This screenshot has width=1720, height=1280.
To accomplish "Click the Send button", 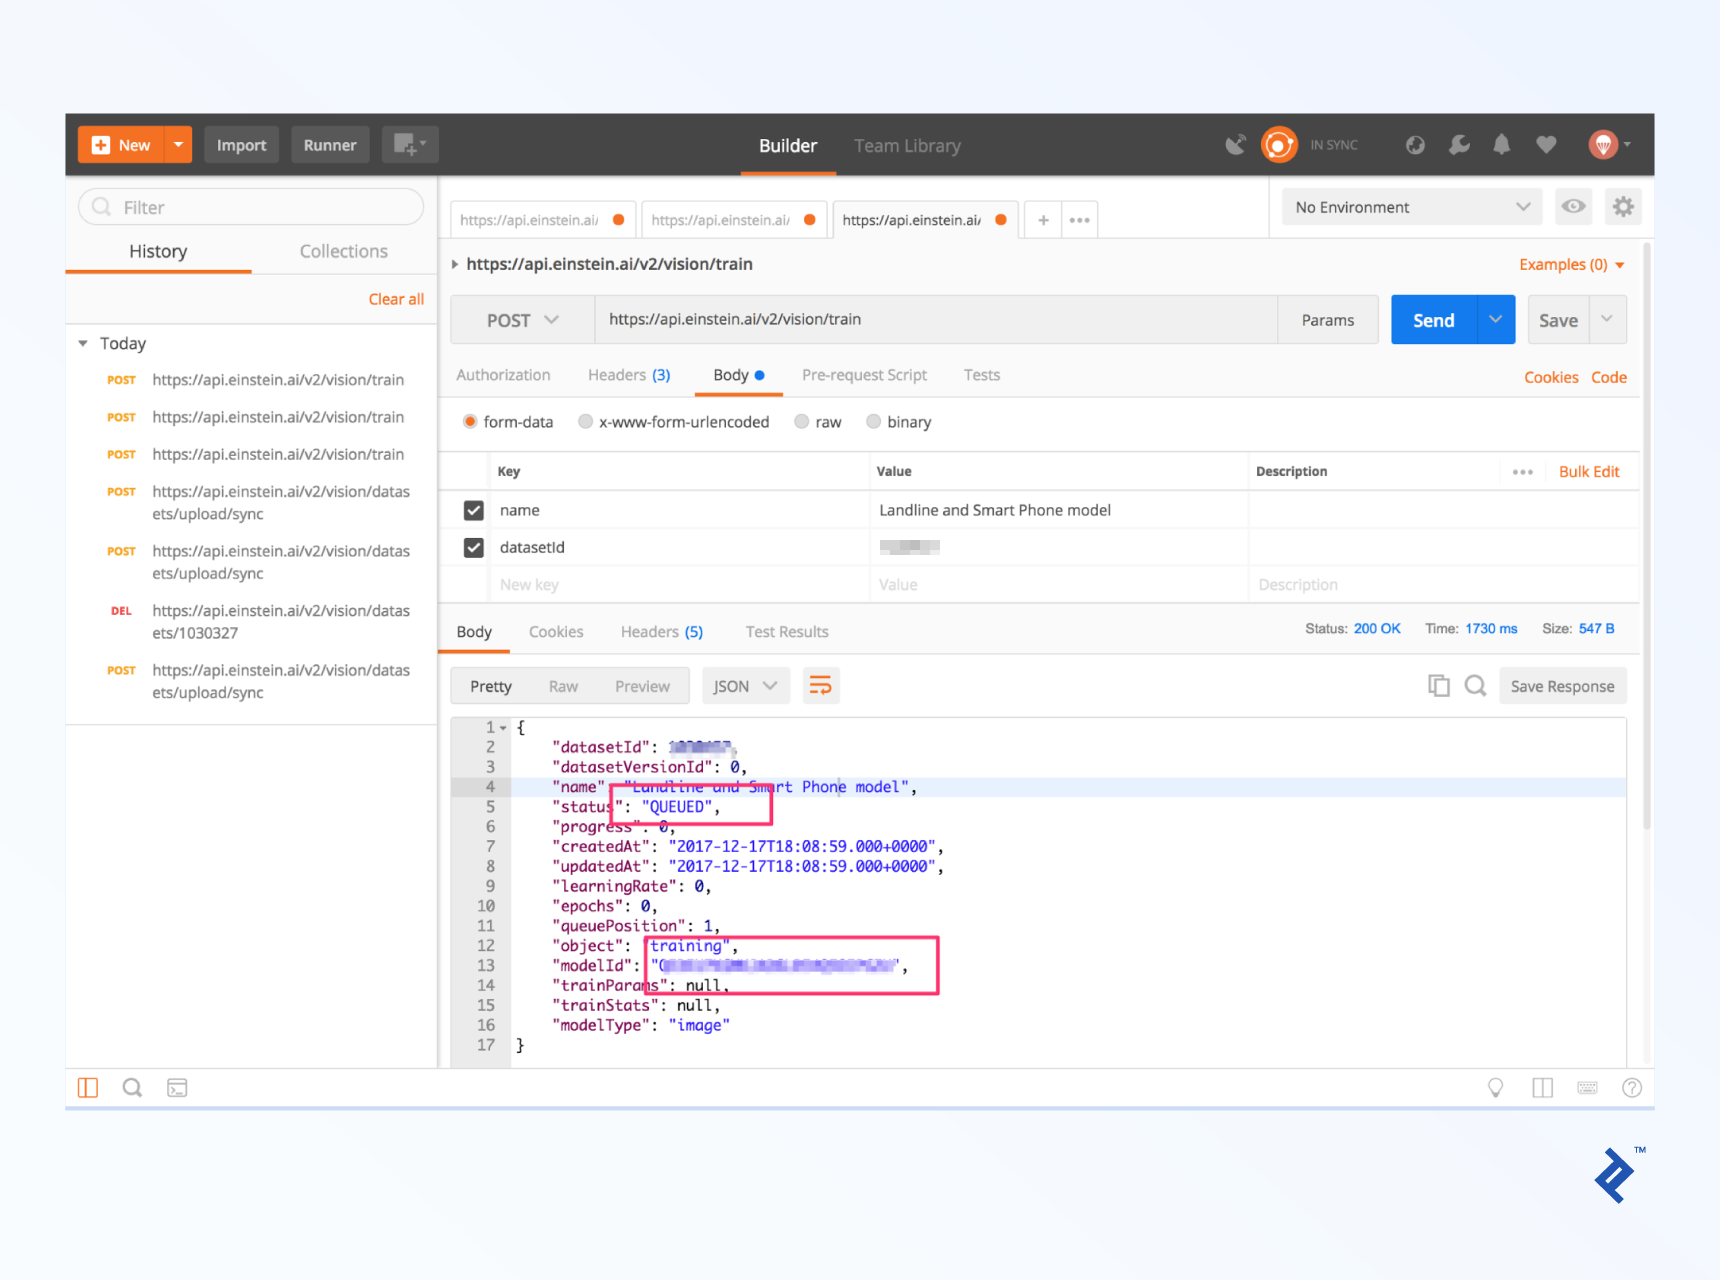I will click(x=1433, y=319).
